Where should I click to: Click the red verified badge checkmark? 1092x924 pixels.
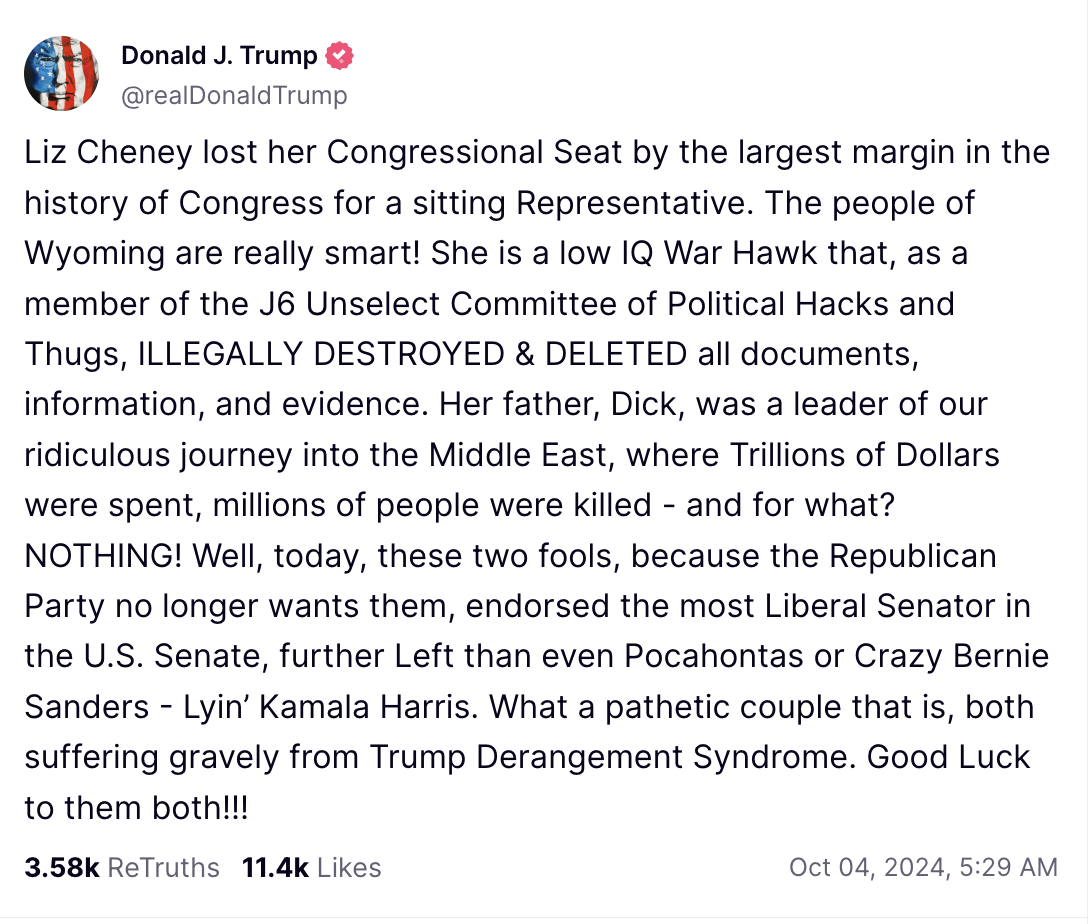point(341,56)
